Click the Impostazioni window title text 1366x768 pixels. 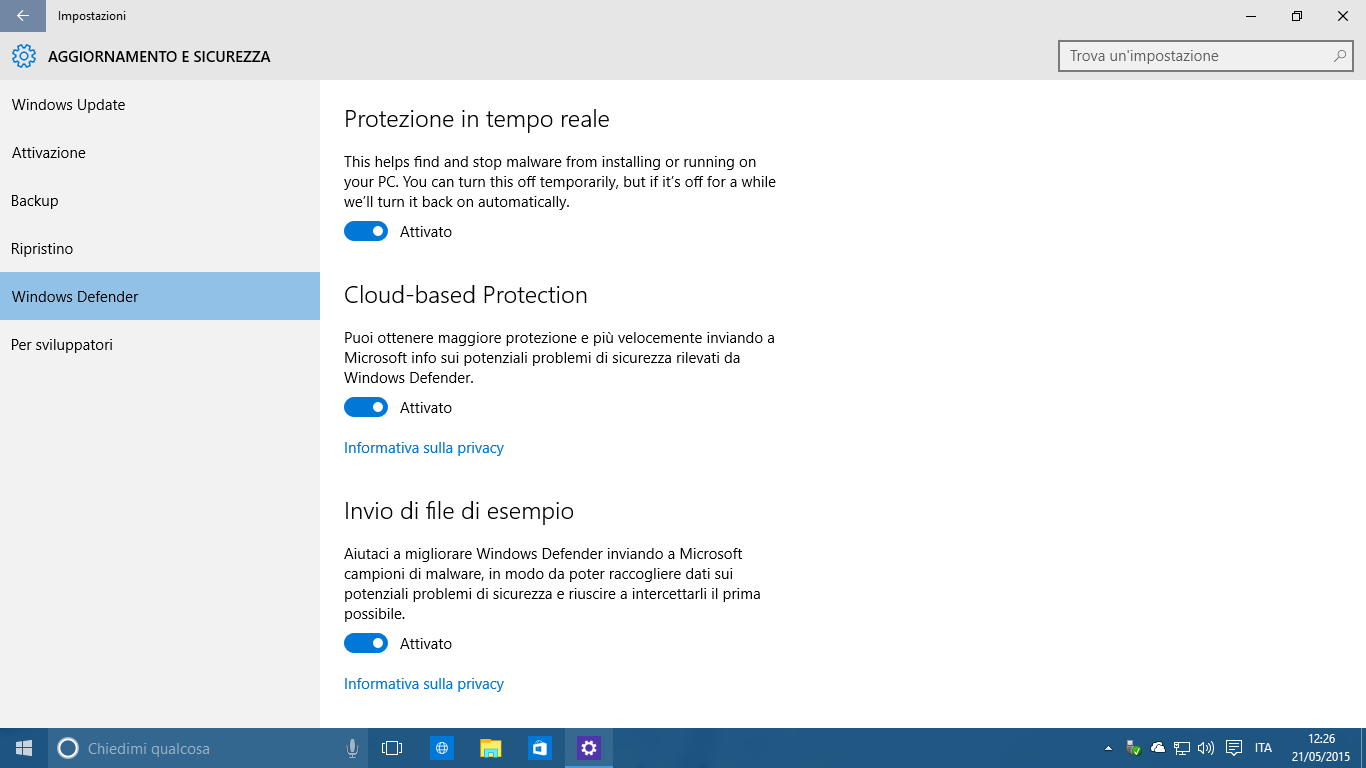(92, 16)
